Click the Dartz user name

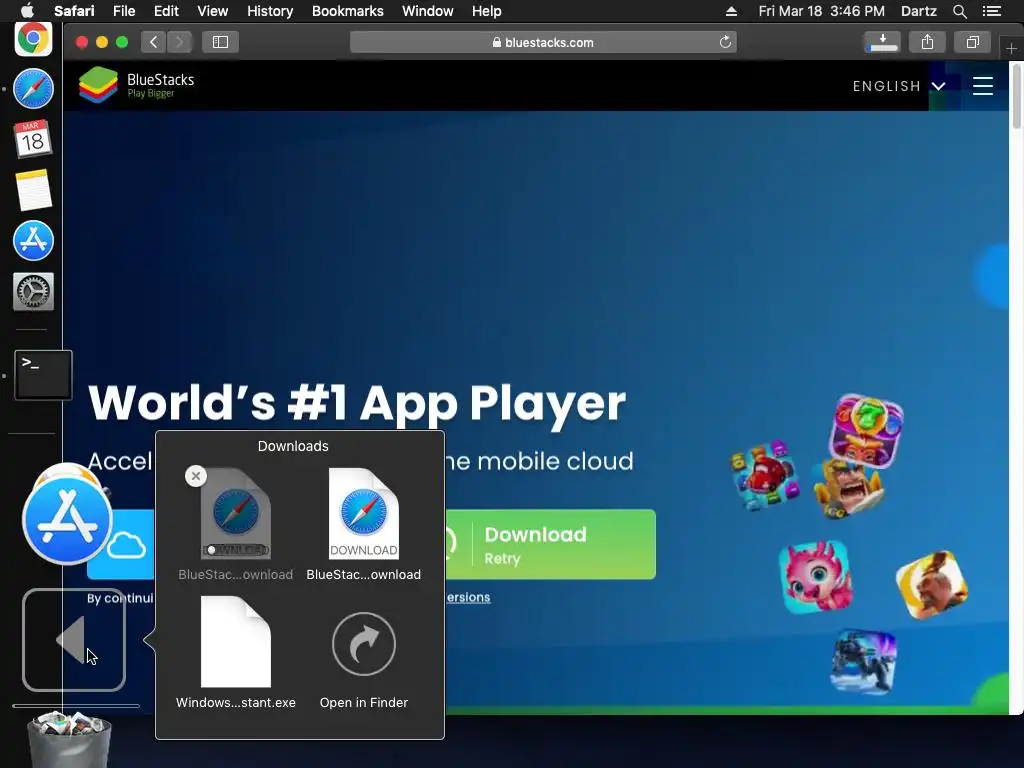(918, 11)
